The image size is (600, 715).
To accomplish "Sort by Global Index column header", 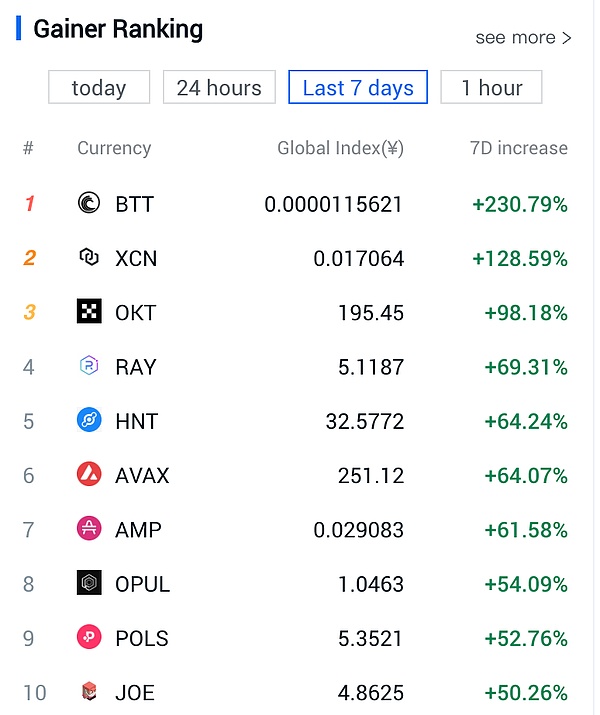I will [x=340, y=148].
